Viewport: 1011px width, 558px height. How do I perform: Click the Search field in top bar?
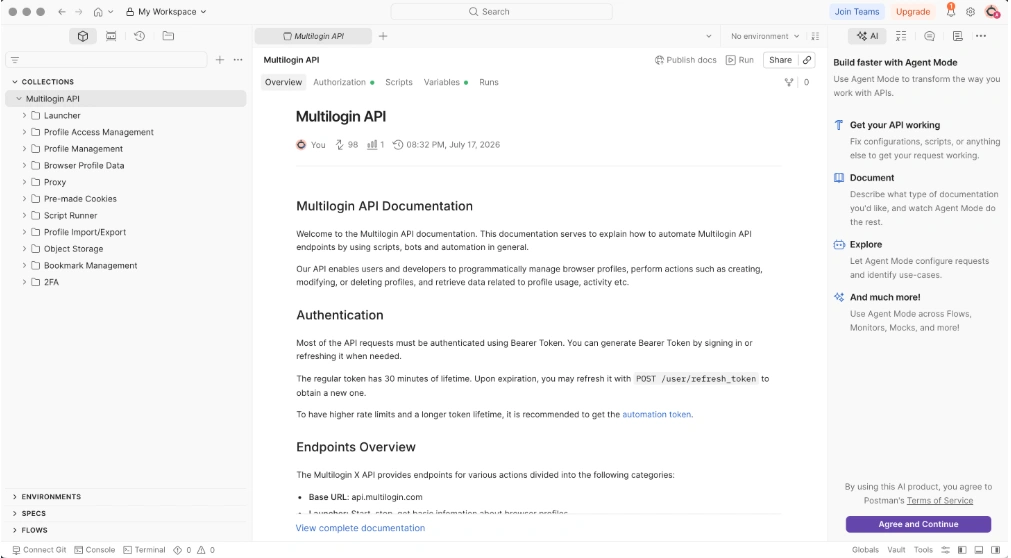501,12
